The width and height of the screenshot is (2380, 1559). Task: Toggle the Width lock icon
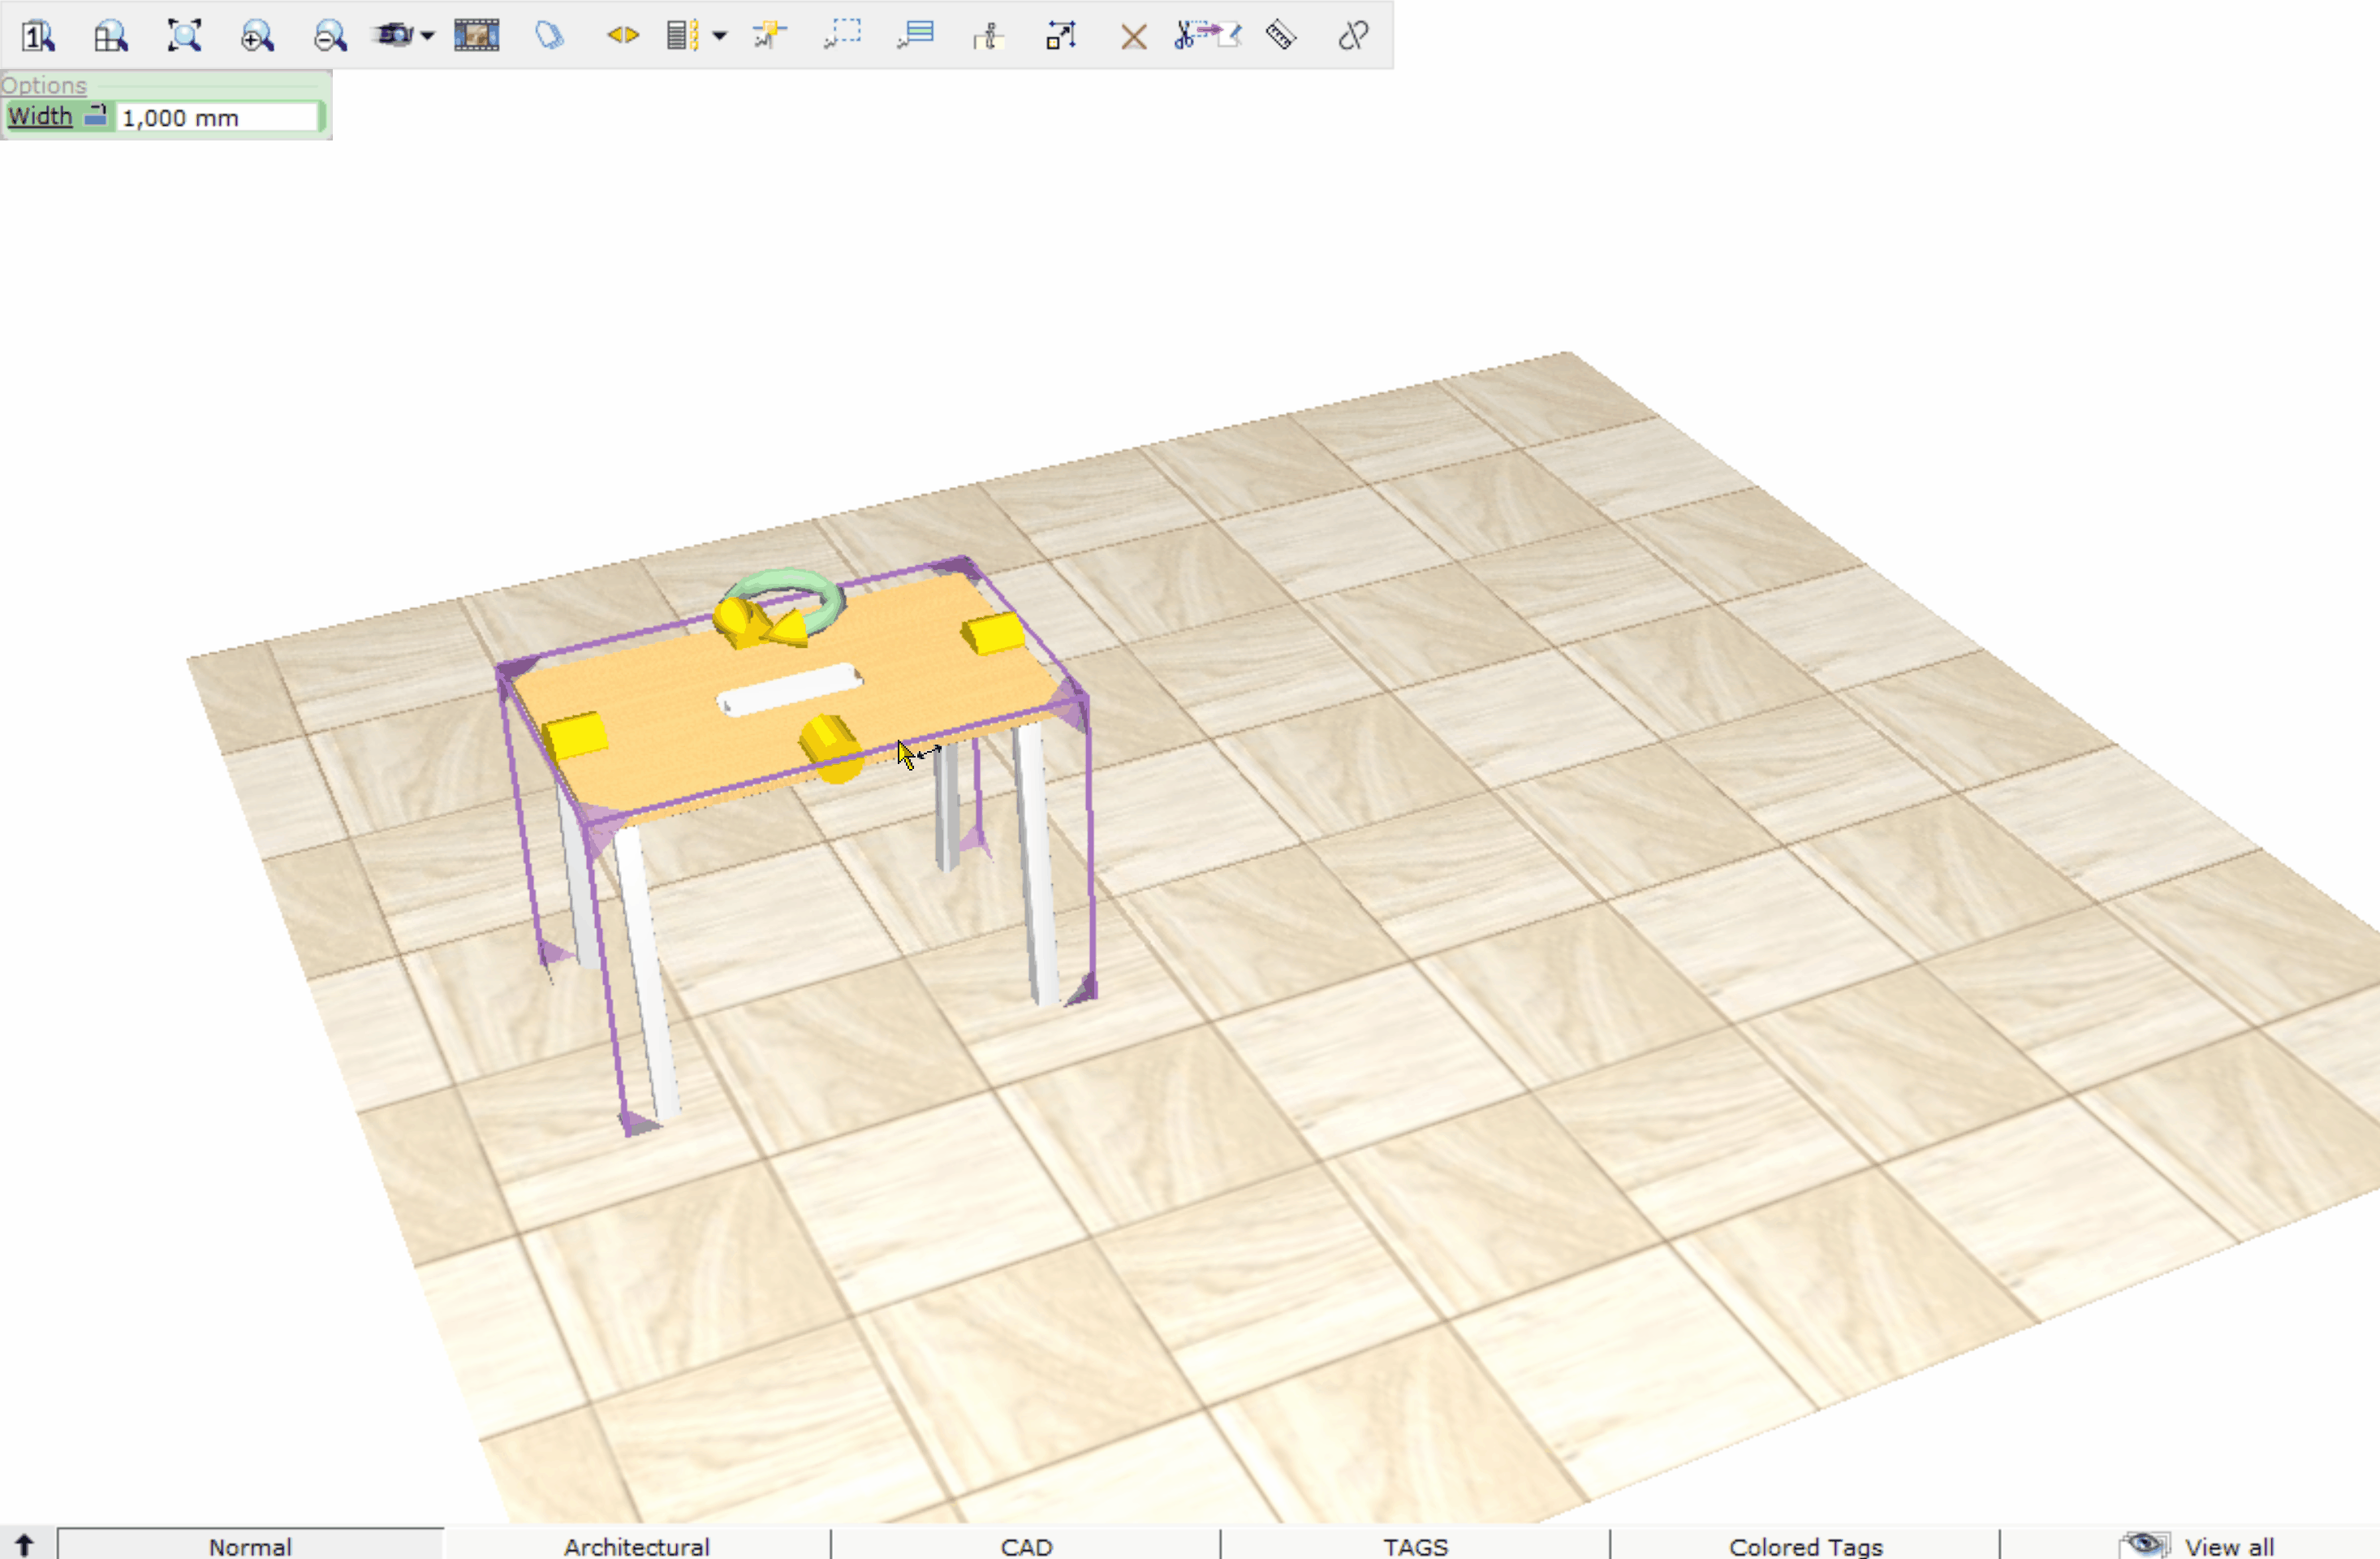coord(96,116)
